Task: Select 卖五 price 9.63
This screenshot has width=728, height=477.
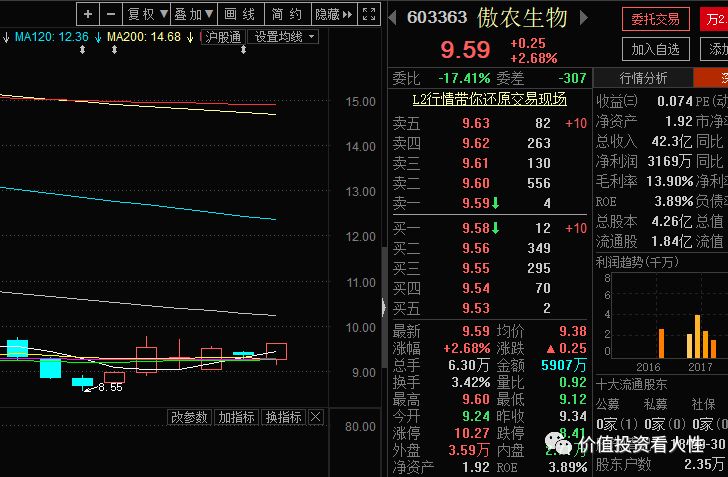Action: 475,123
